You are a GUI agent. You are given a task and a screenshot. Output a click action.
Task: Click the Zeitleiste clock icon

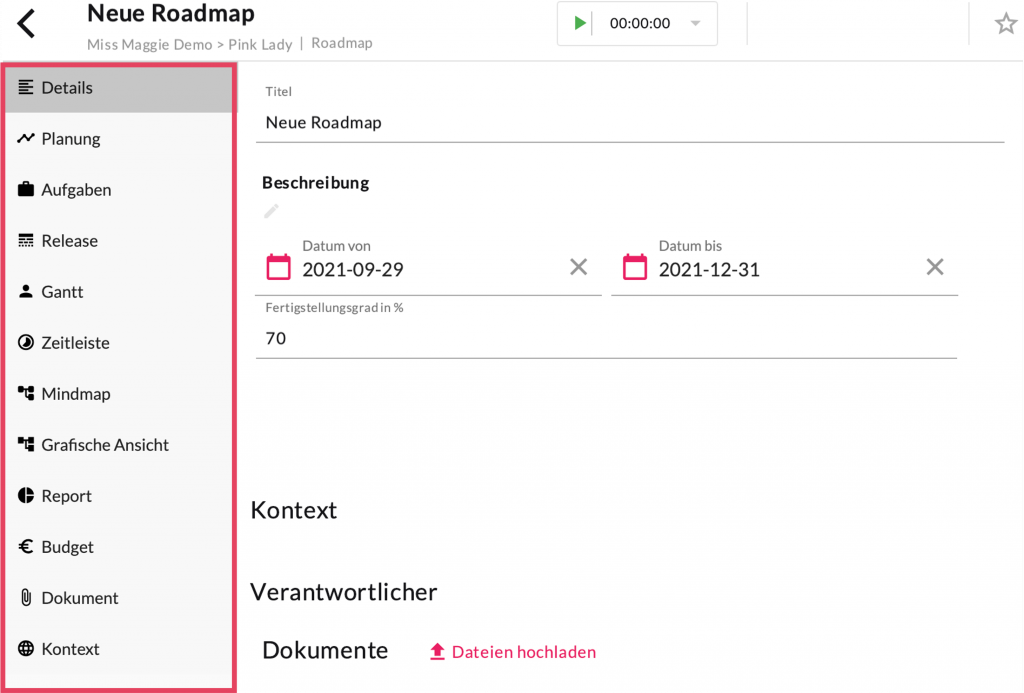pos(26,343)
